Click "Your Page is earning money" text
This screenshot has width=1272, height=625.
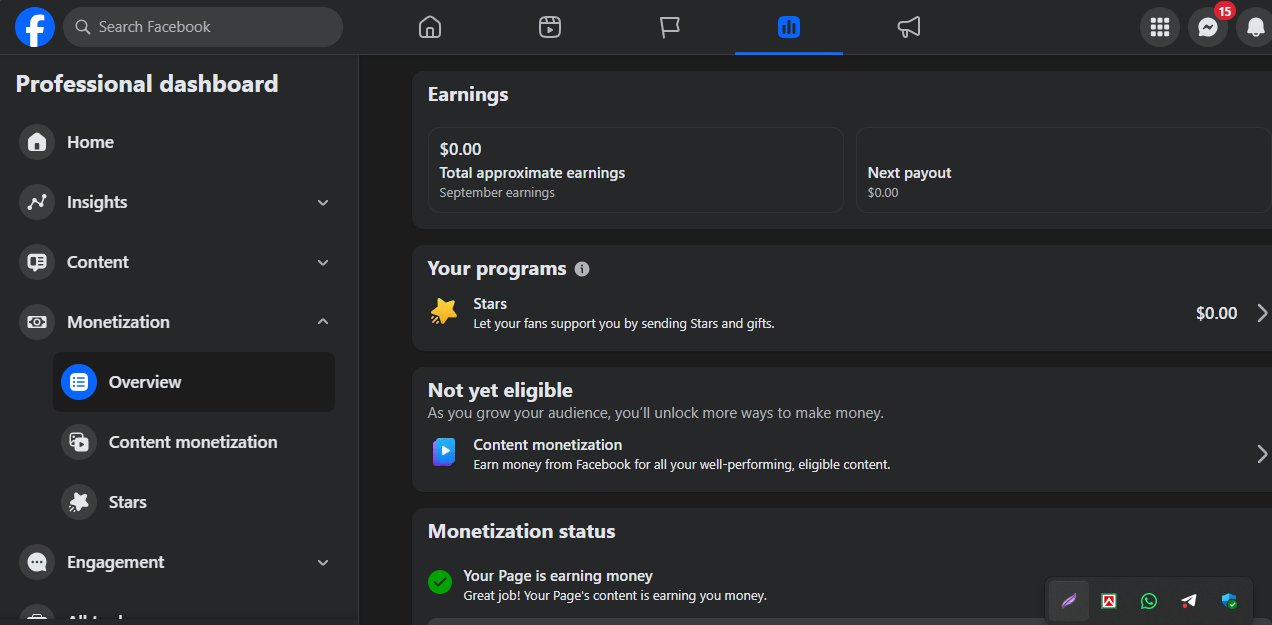(558, 576)
